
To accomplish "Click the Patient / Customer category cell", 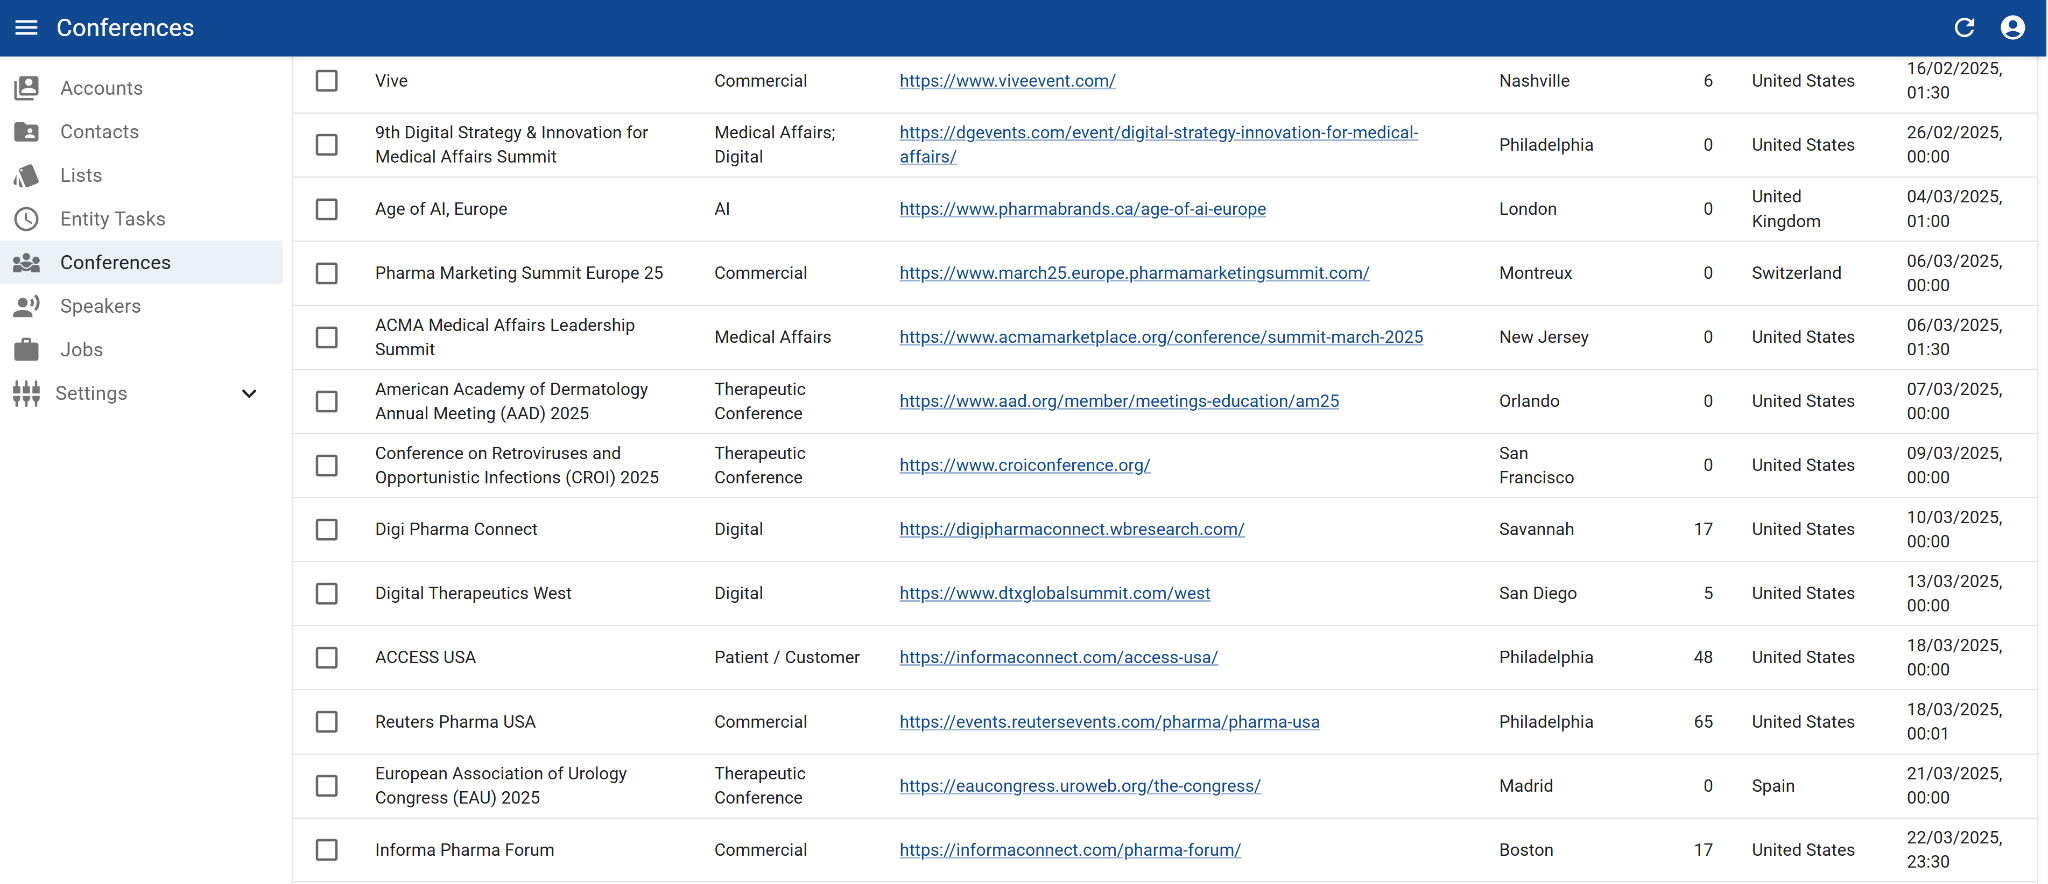I will 787,657.
